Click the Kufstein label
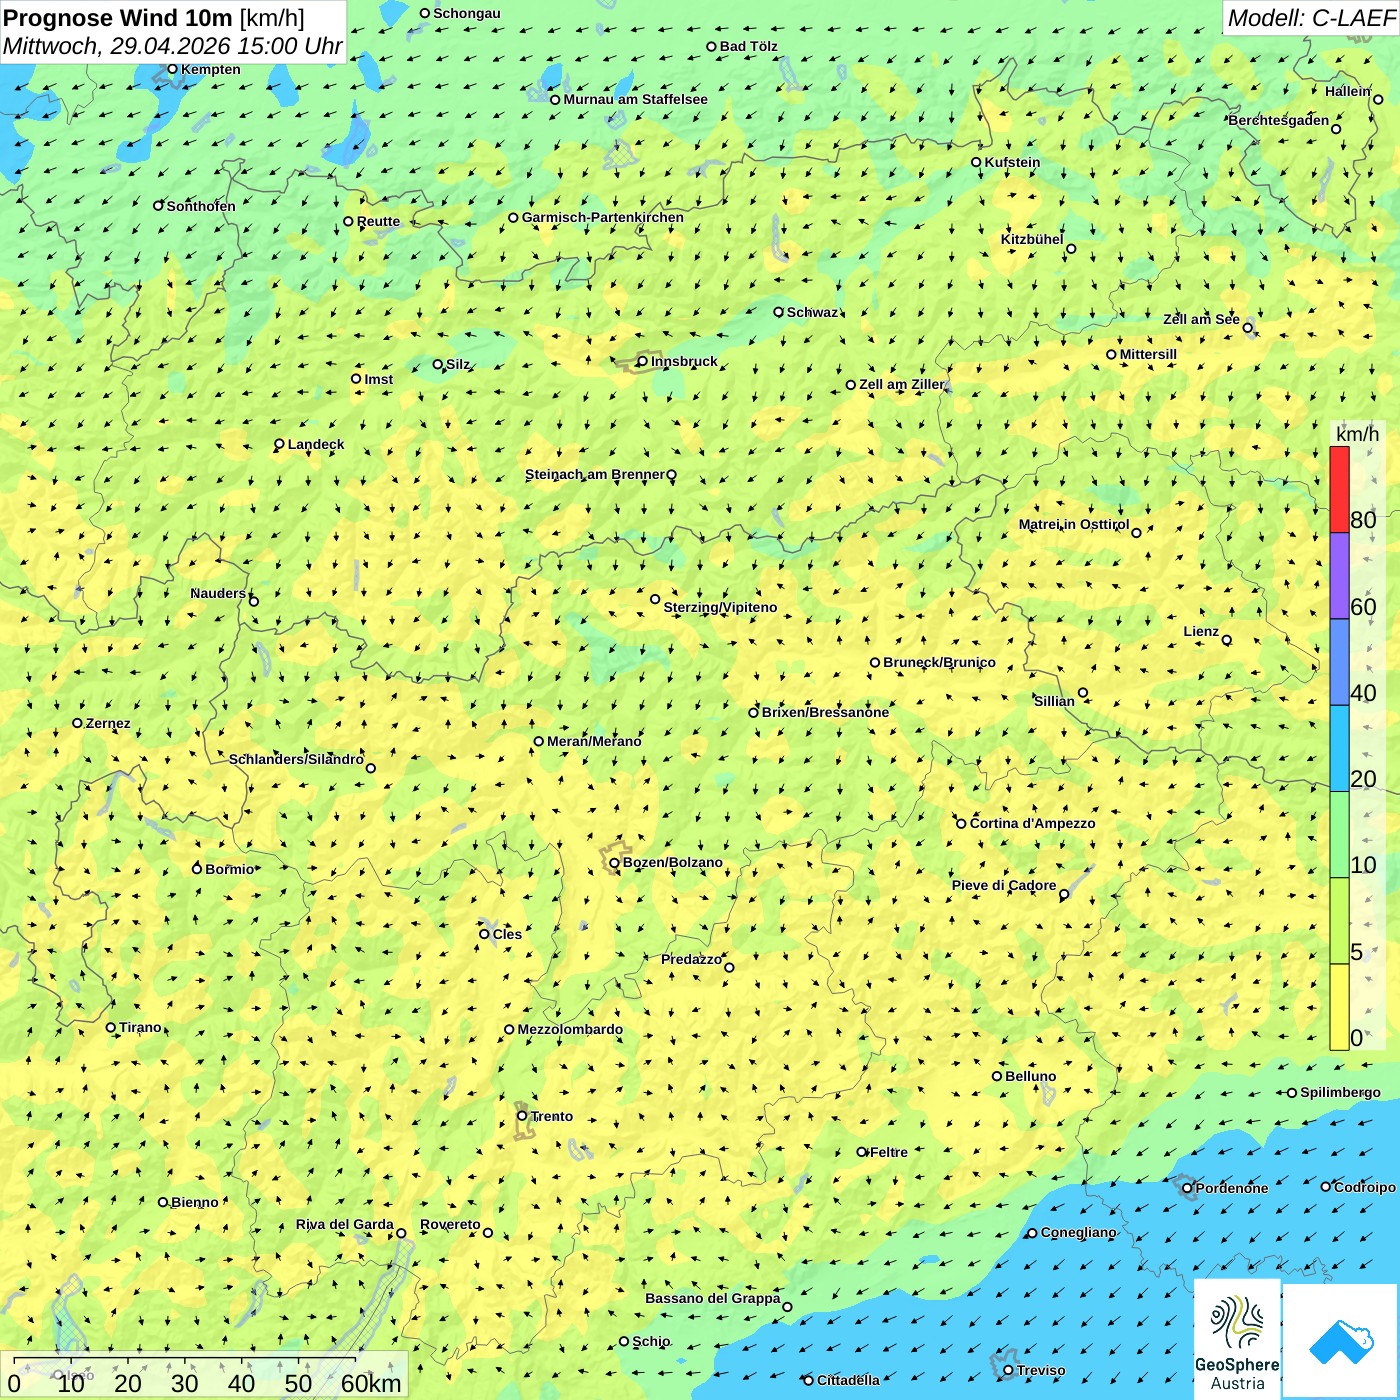Screen dimensions: 1400x1400 [1012, 162]
